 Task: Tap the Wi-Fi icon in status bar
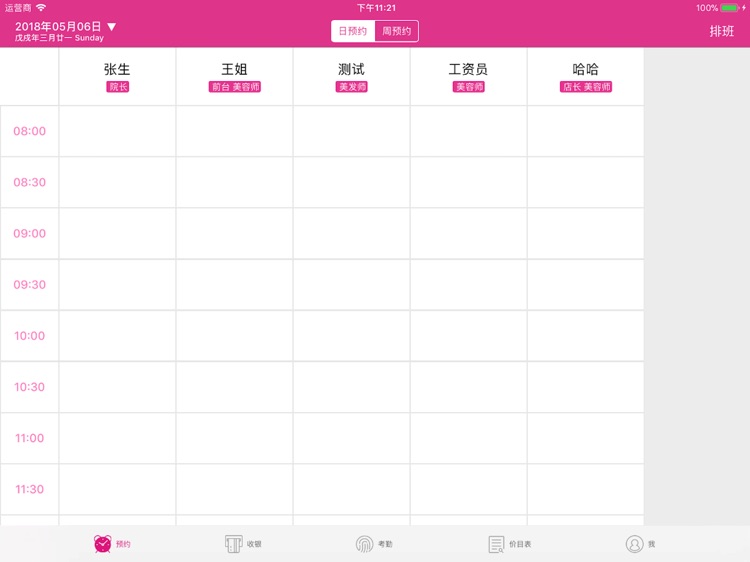point(41,8)
